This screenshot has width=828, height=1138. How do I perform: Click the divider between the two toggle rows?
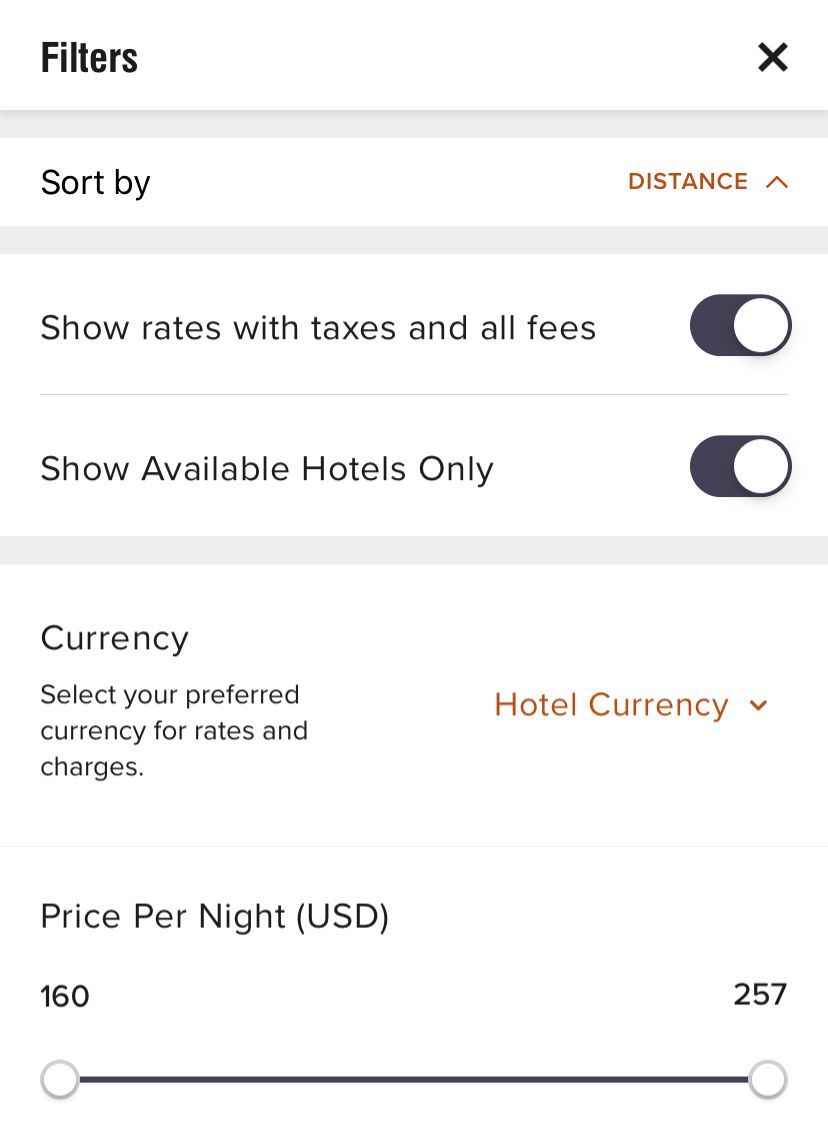click(414, 395)
